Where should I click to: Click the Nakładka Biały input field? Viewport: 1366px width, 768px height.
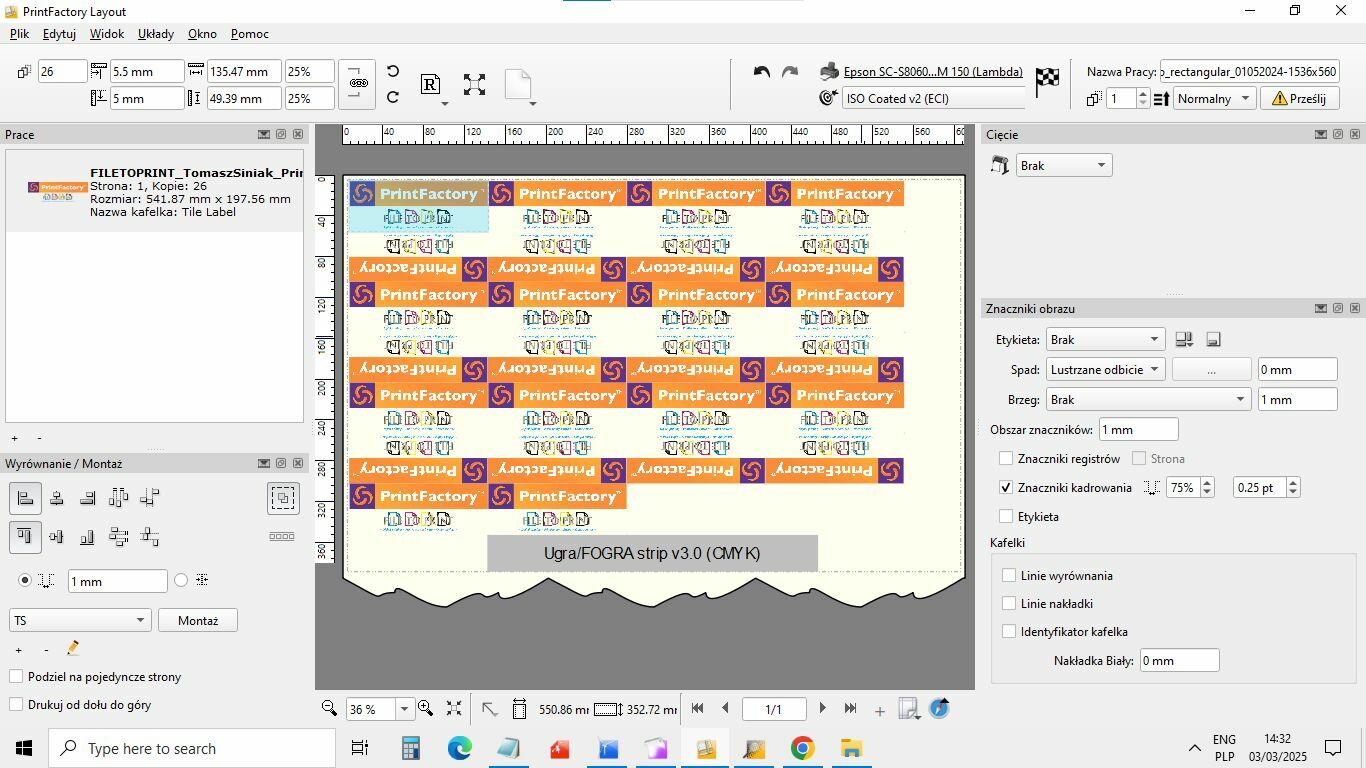[x=1179, y=661]
